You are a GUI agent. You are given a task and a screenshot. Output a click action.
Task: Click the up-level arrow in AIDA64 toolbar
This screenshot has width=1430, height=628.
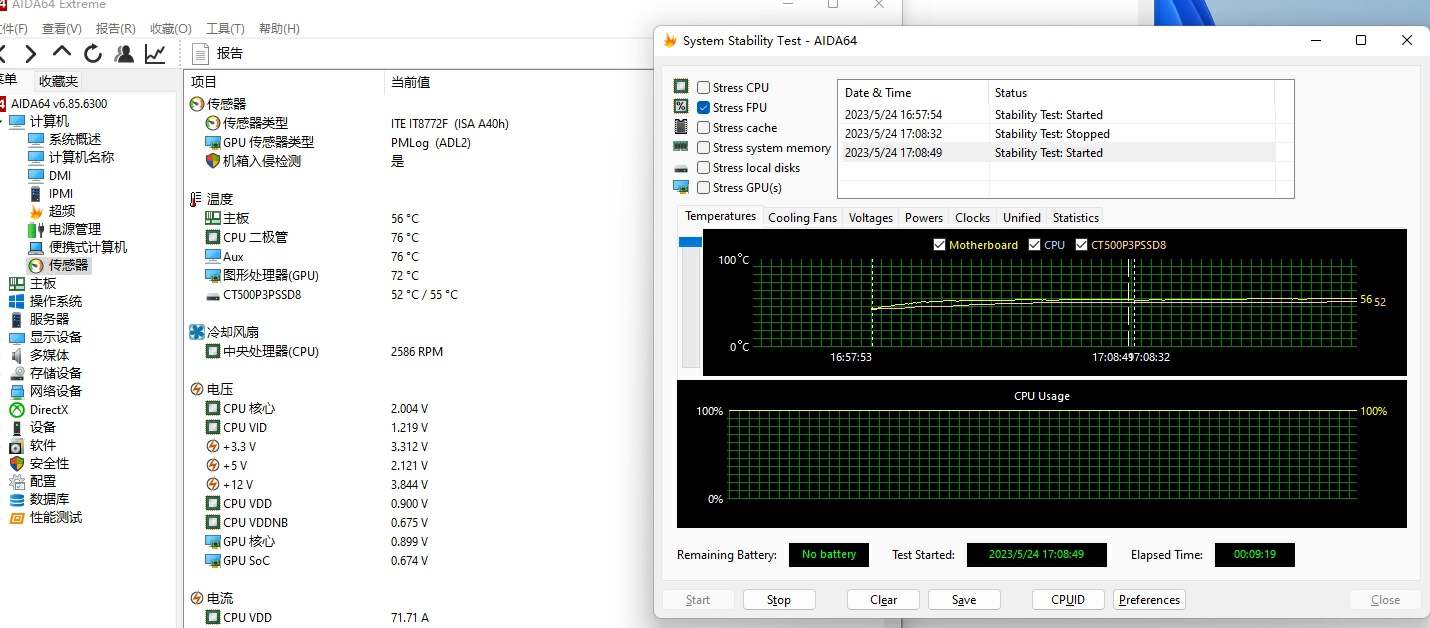tap(62, 52)
